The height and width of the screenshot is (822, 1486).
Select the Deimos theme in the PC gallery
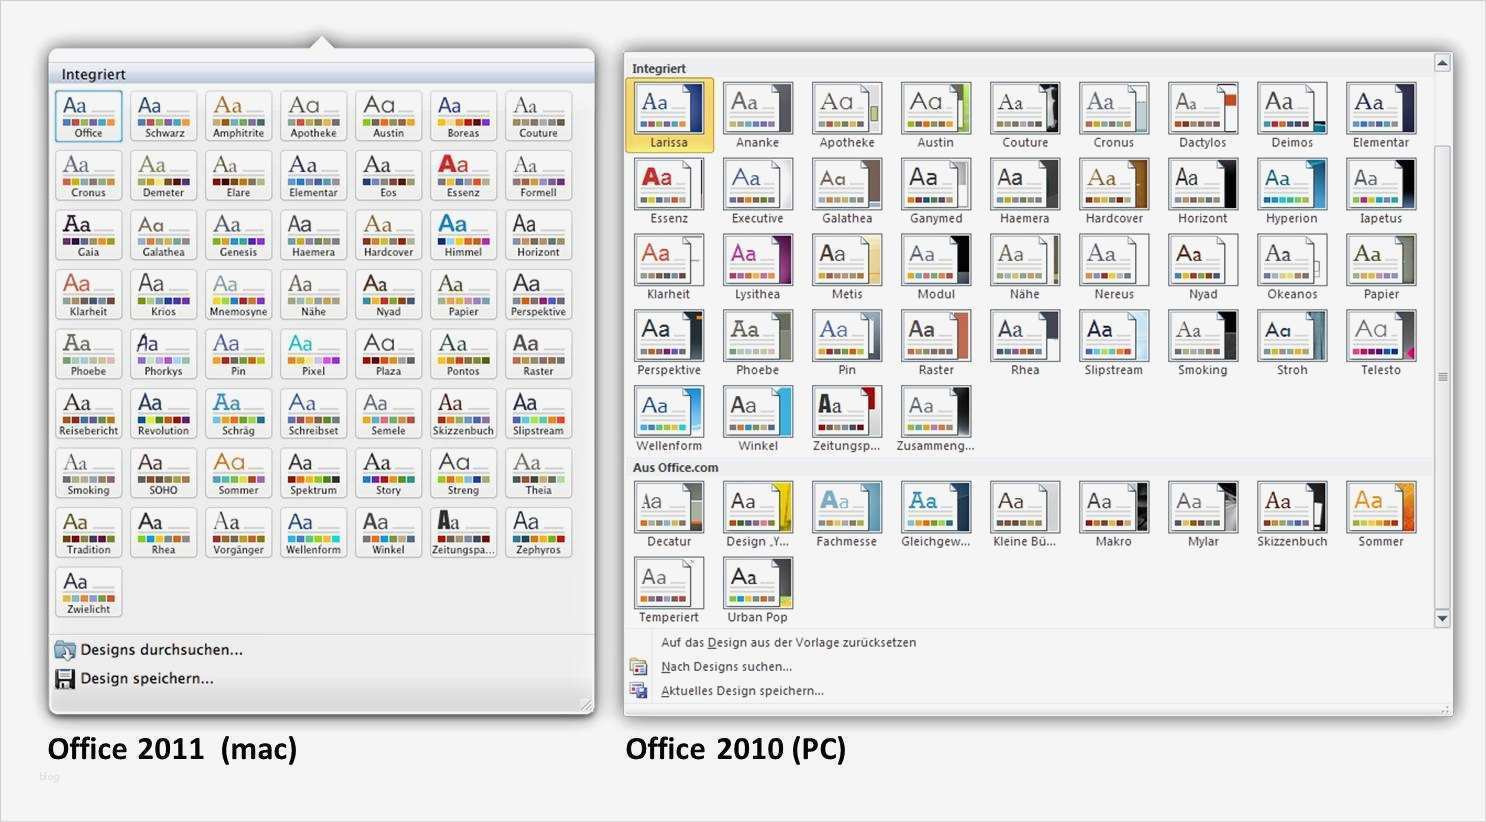click(1292, 115)
